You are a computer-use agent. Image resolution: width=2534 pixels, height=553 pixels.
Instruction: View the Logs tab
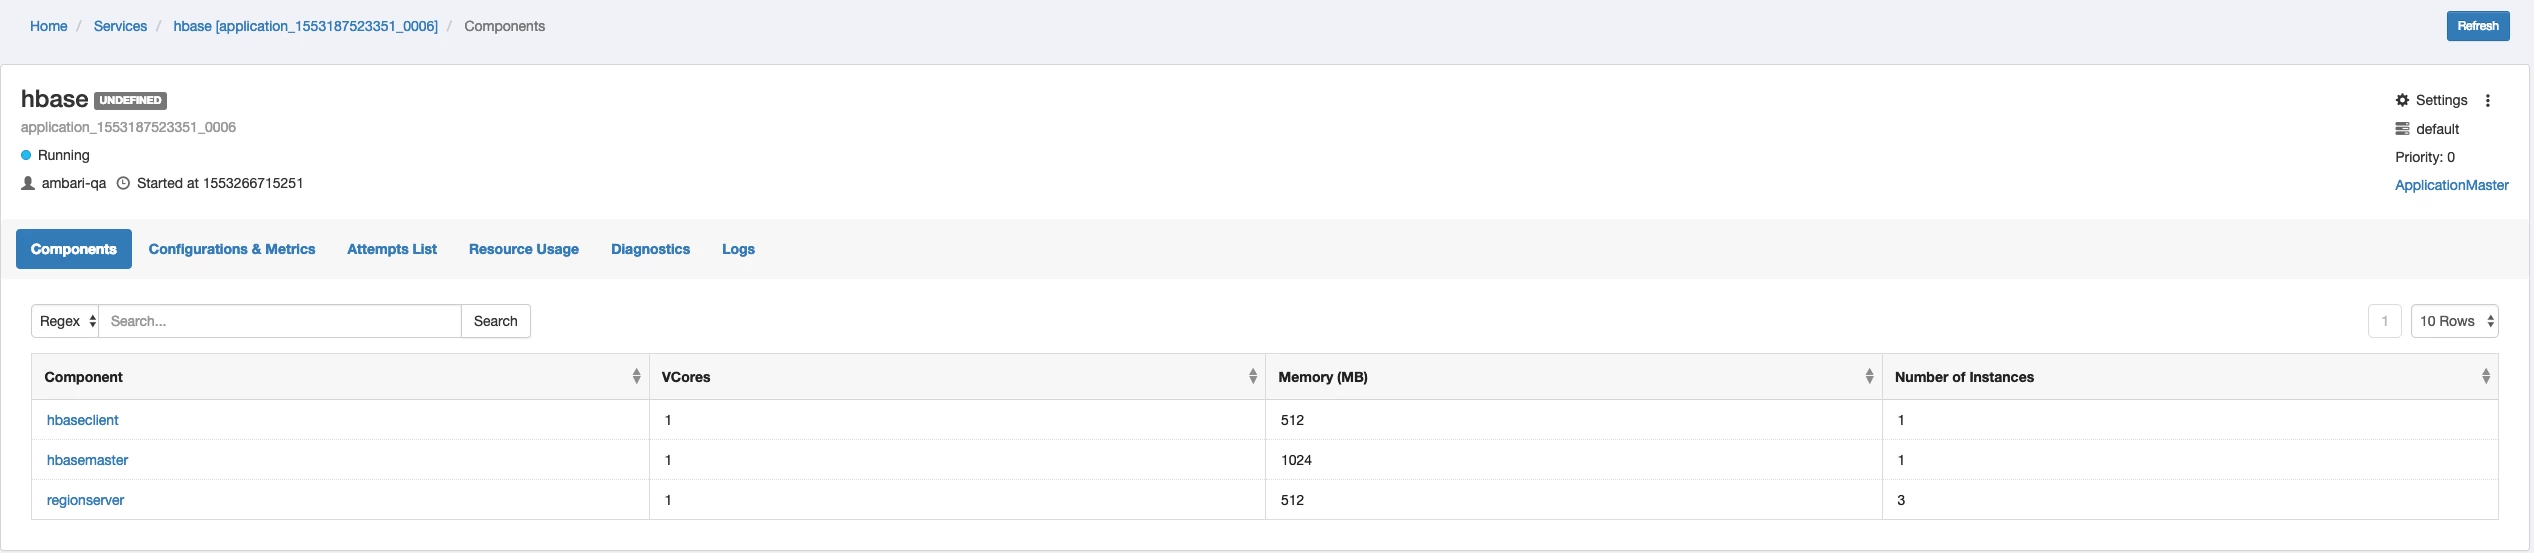738,249
